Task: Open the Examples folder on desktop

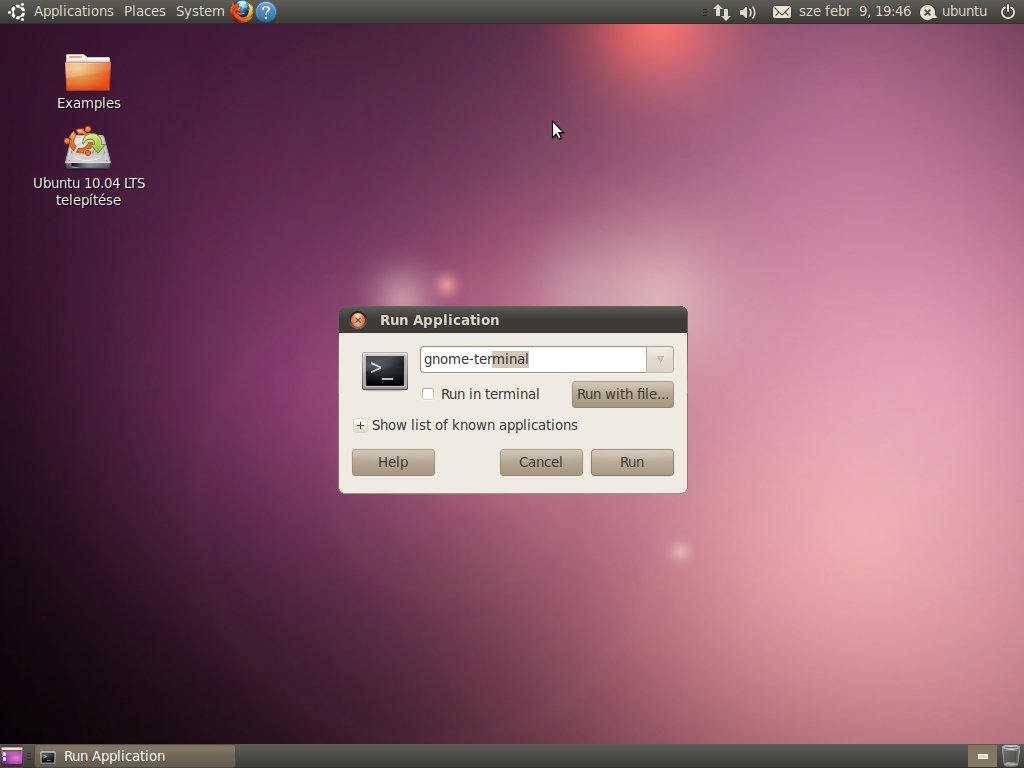Action: (x=88, y=82)
